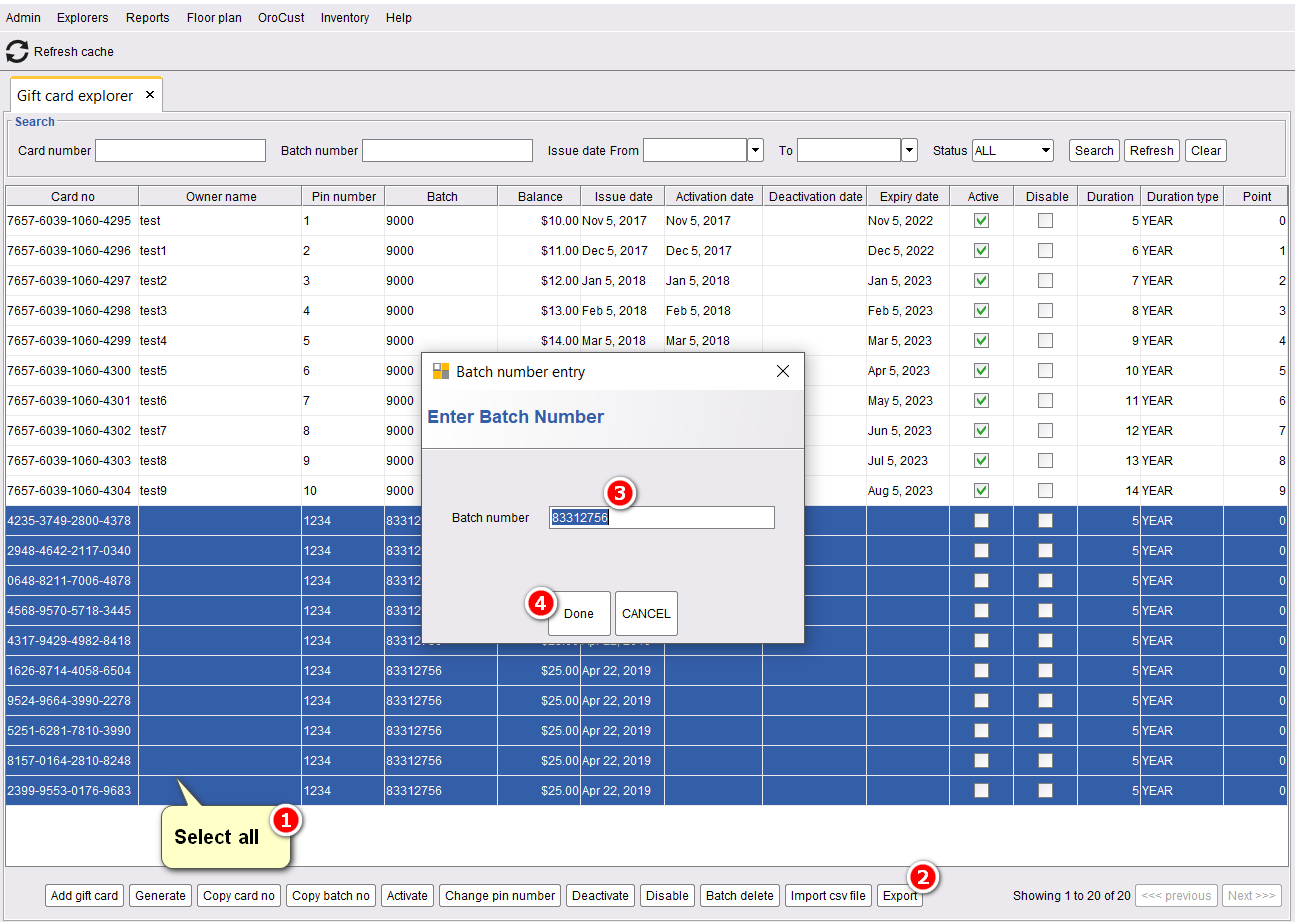Sort by the Balance column header

540,196
